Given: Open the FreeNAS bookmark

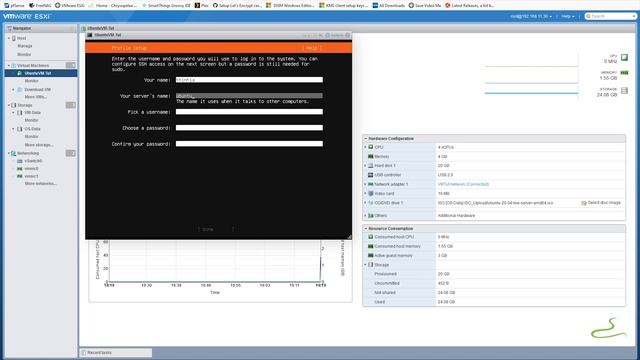Looking at the screenshot, I should pyautogui.click(x=40, y=5).
